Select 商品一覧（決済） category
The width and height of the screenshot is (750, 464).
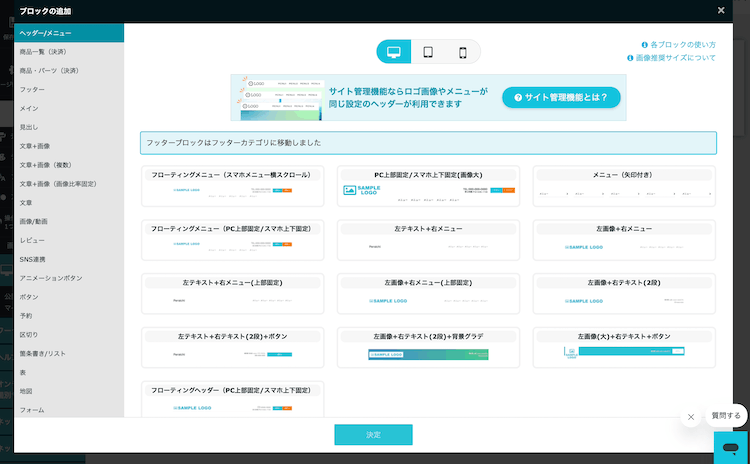(x=69, y=52)
